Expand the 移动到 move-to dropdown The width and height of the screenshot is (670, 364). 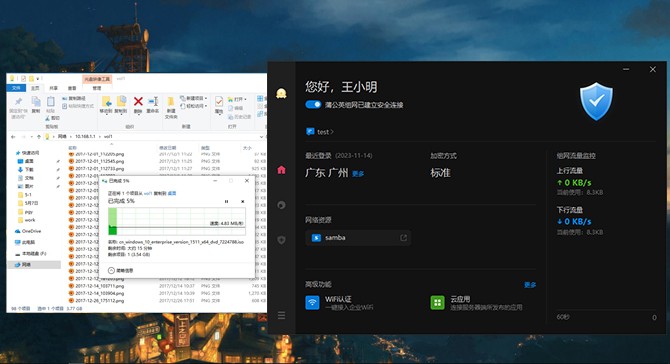coord(107,114)
